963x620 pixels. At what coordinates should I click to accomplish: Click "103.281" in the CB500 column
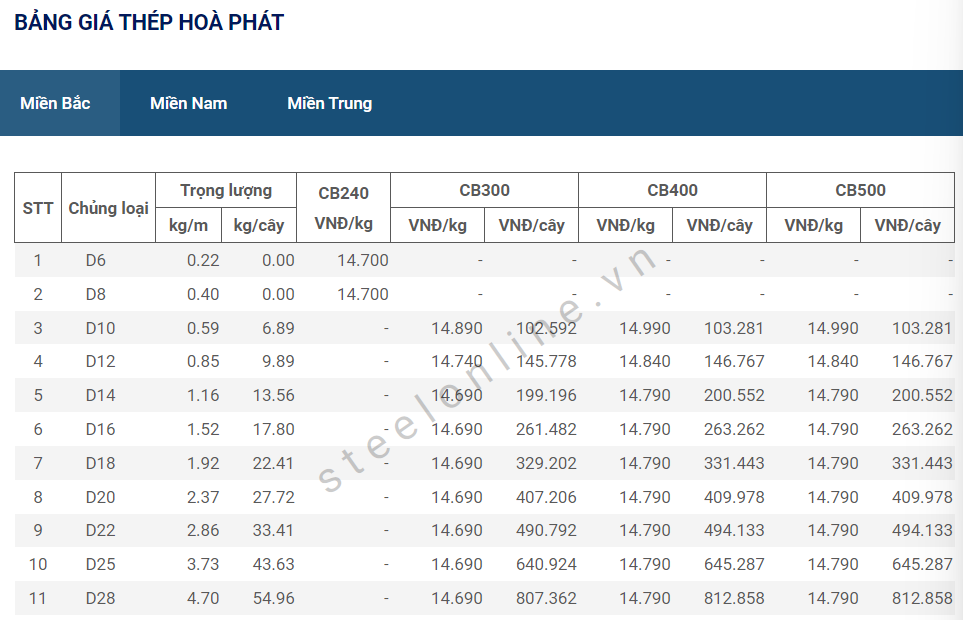pyautogui.click(x=922, y=328)
